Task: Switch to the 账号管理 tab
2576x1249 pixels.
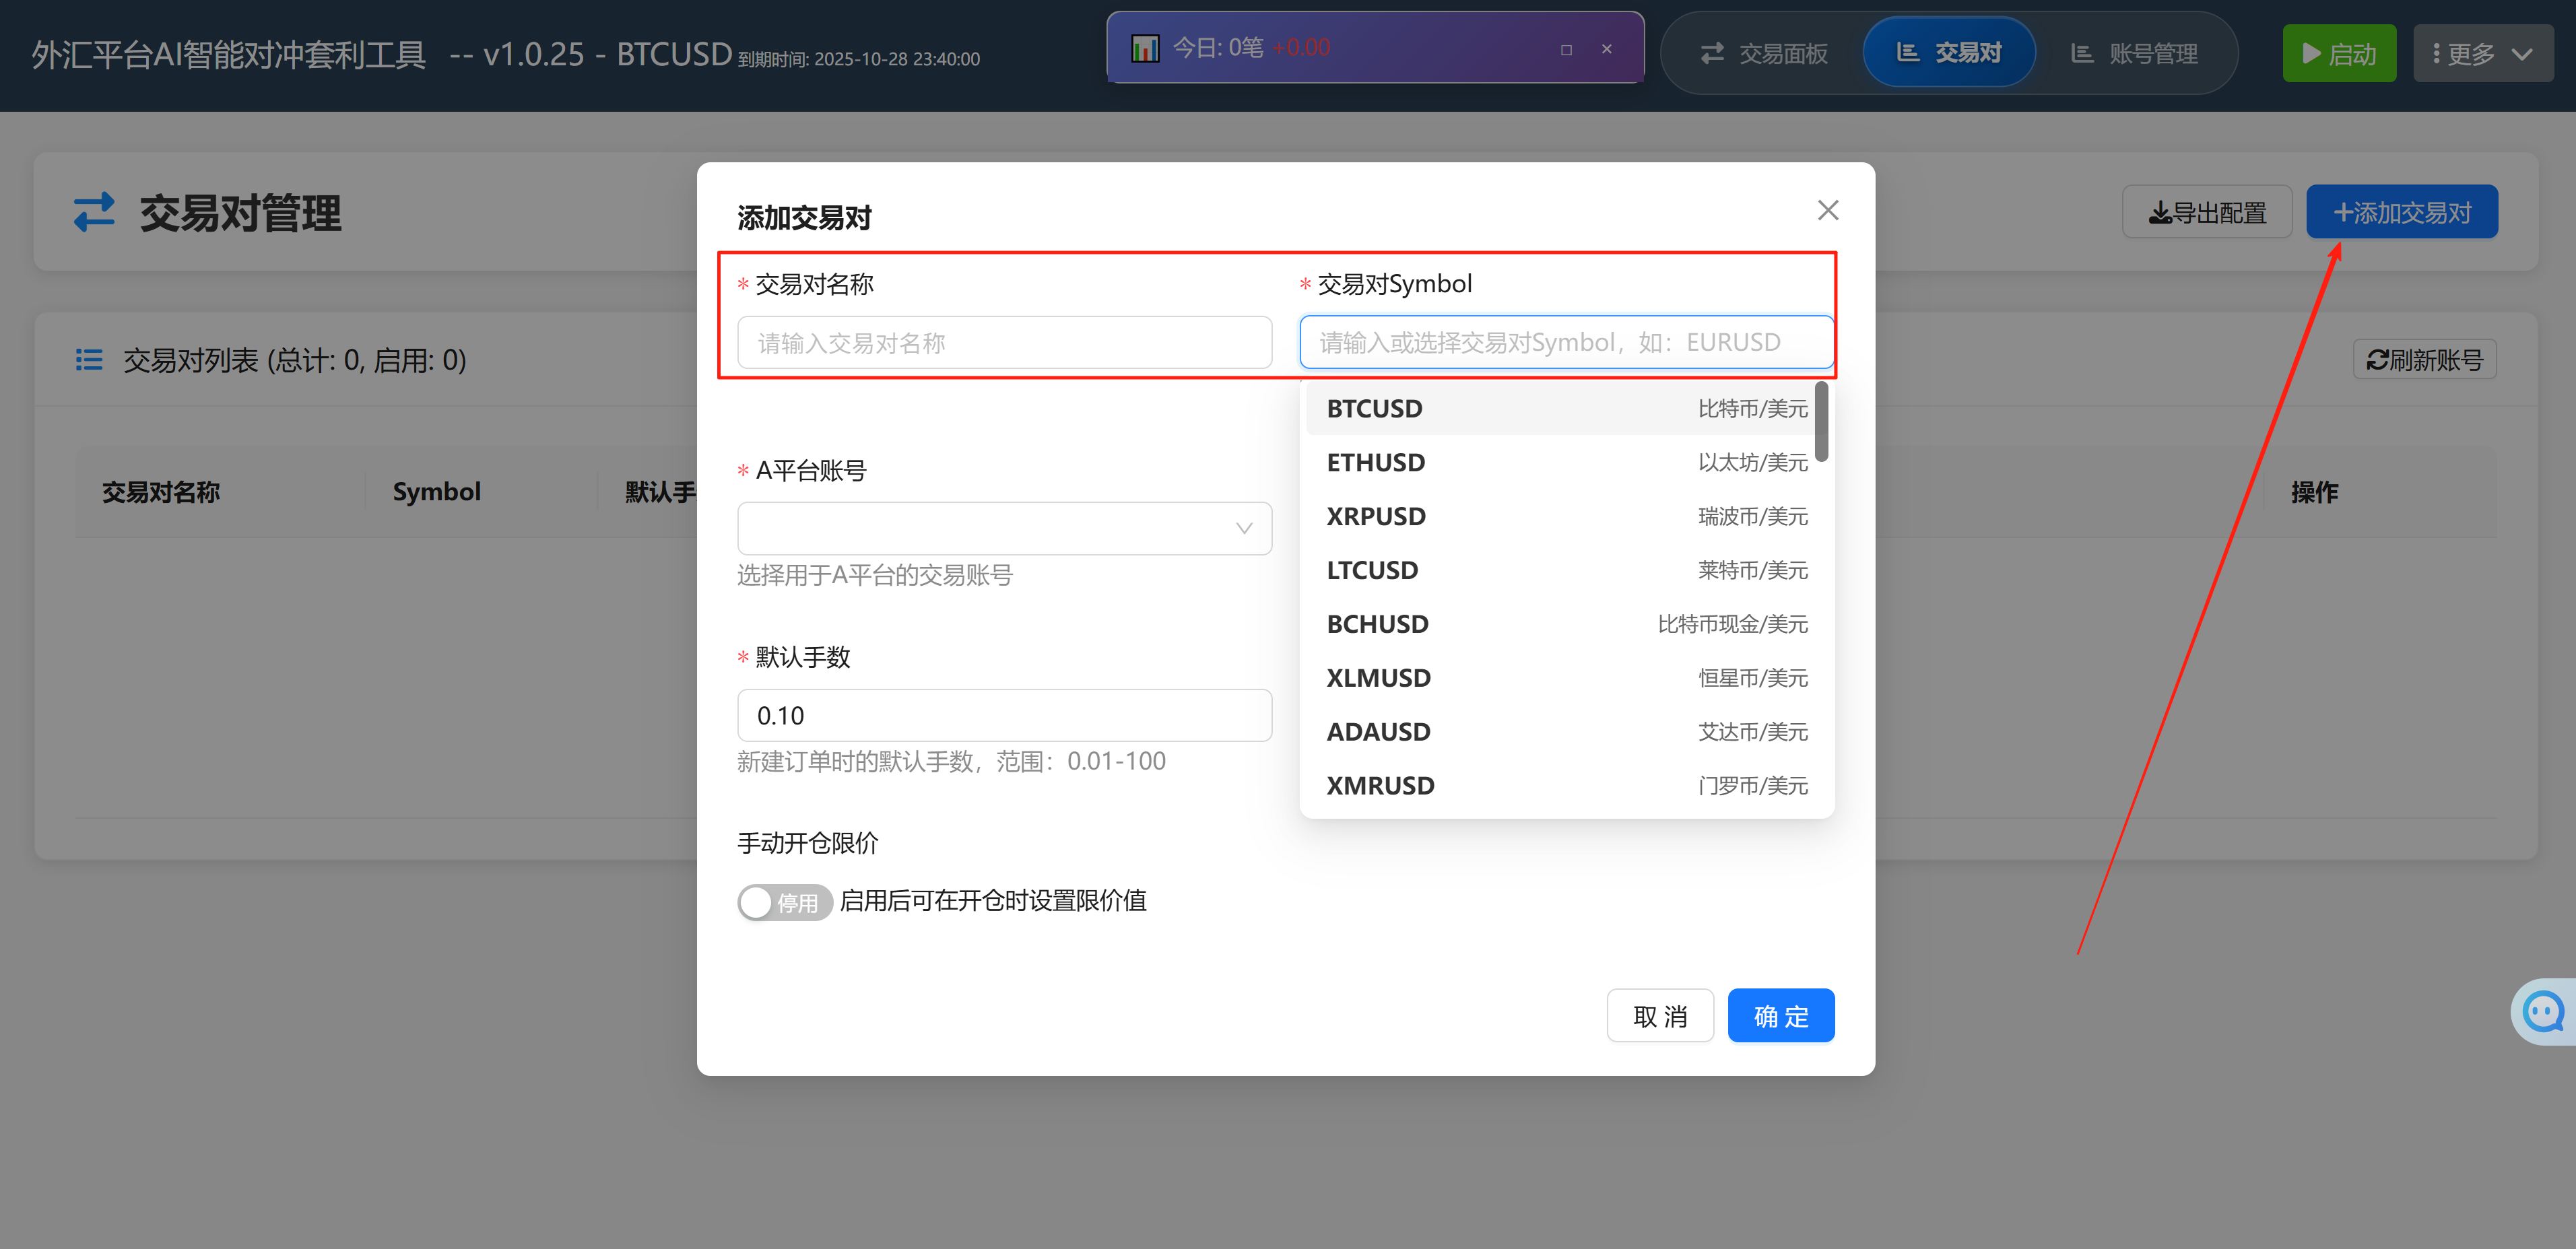Action: point(2134,54)
